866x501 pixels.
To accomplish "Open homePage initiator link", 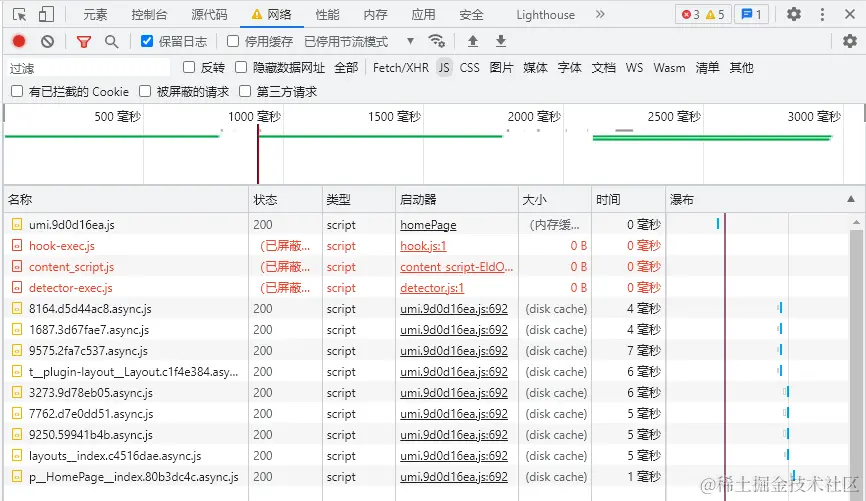I will tap(428, 225).
